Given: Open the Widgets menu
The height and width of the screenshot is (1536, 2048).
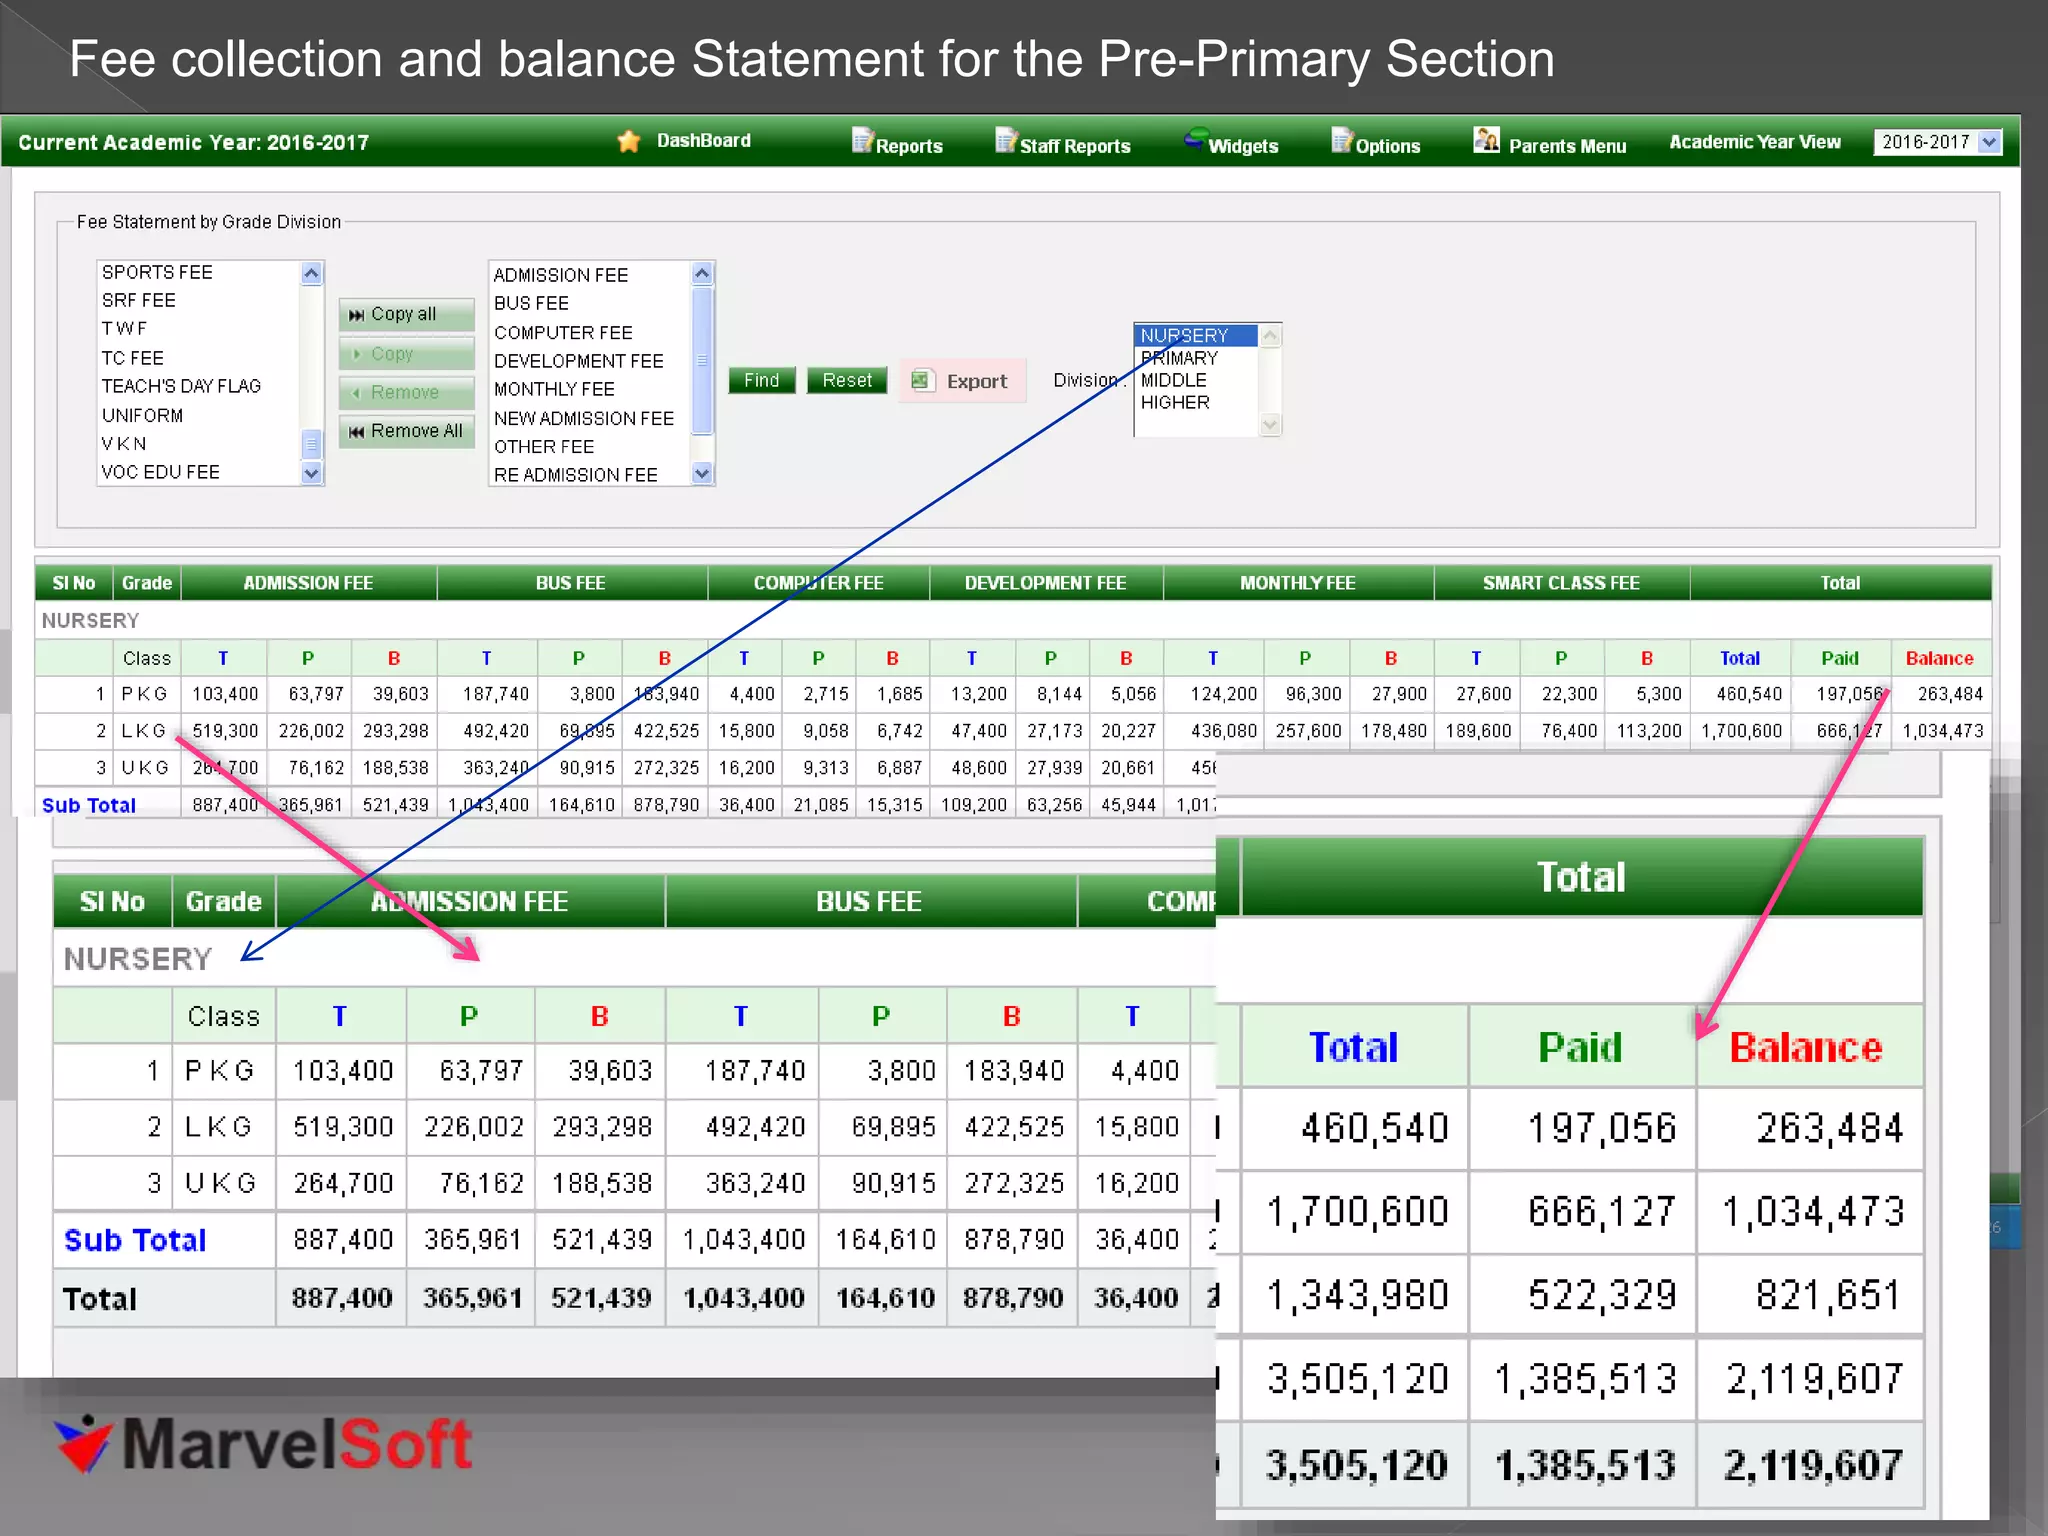Looking at the screenshot, I should point(1243,146).
